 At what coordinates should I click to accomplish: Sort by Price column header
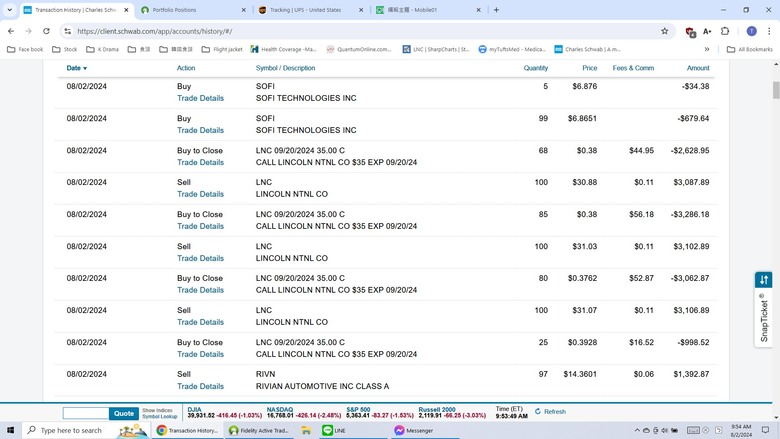tap(590, 68)
